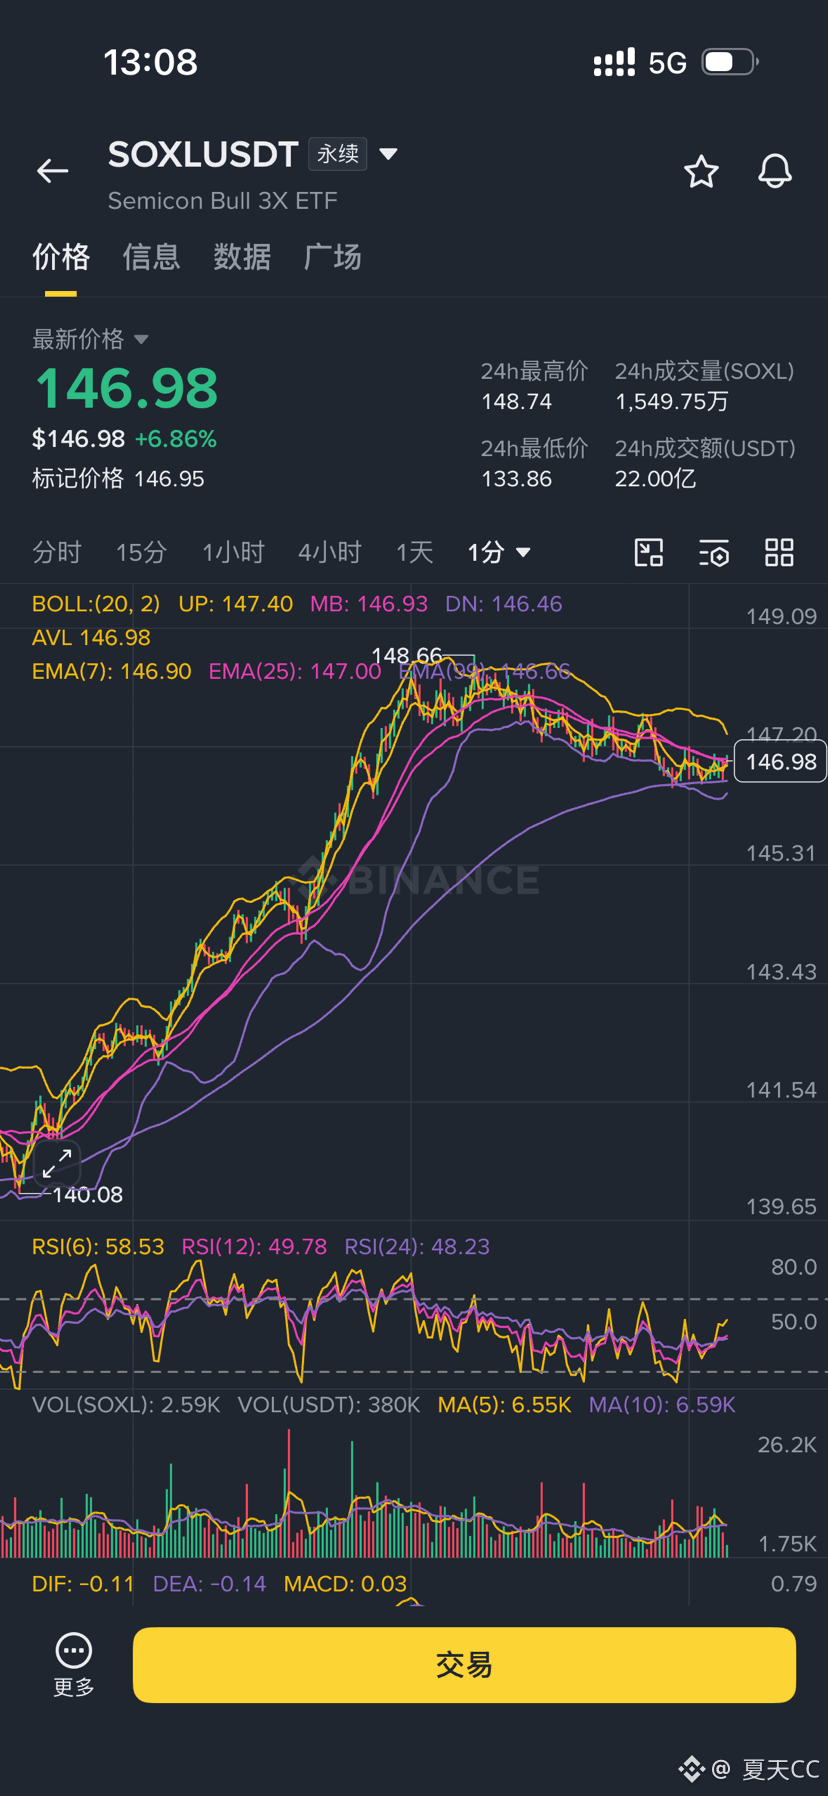Open price alert bell icon
This screenshot has width=828, height=1796.
pos(775,171)
